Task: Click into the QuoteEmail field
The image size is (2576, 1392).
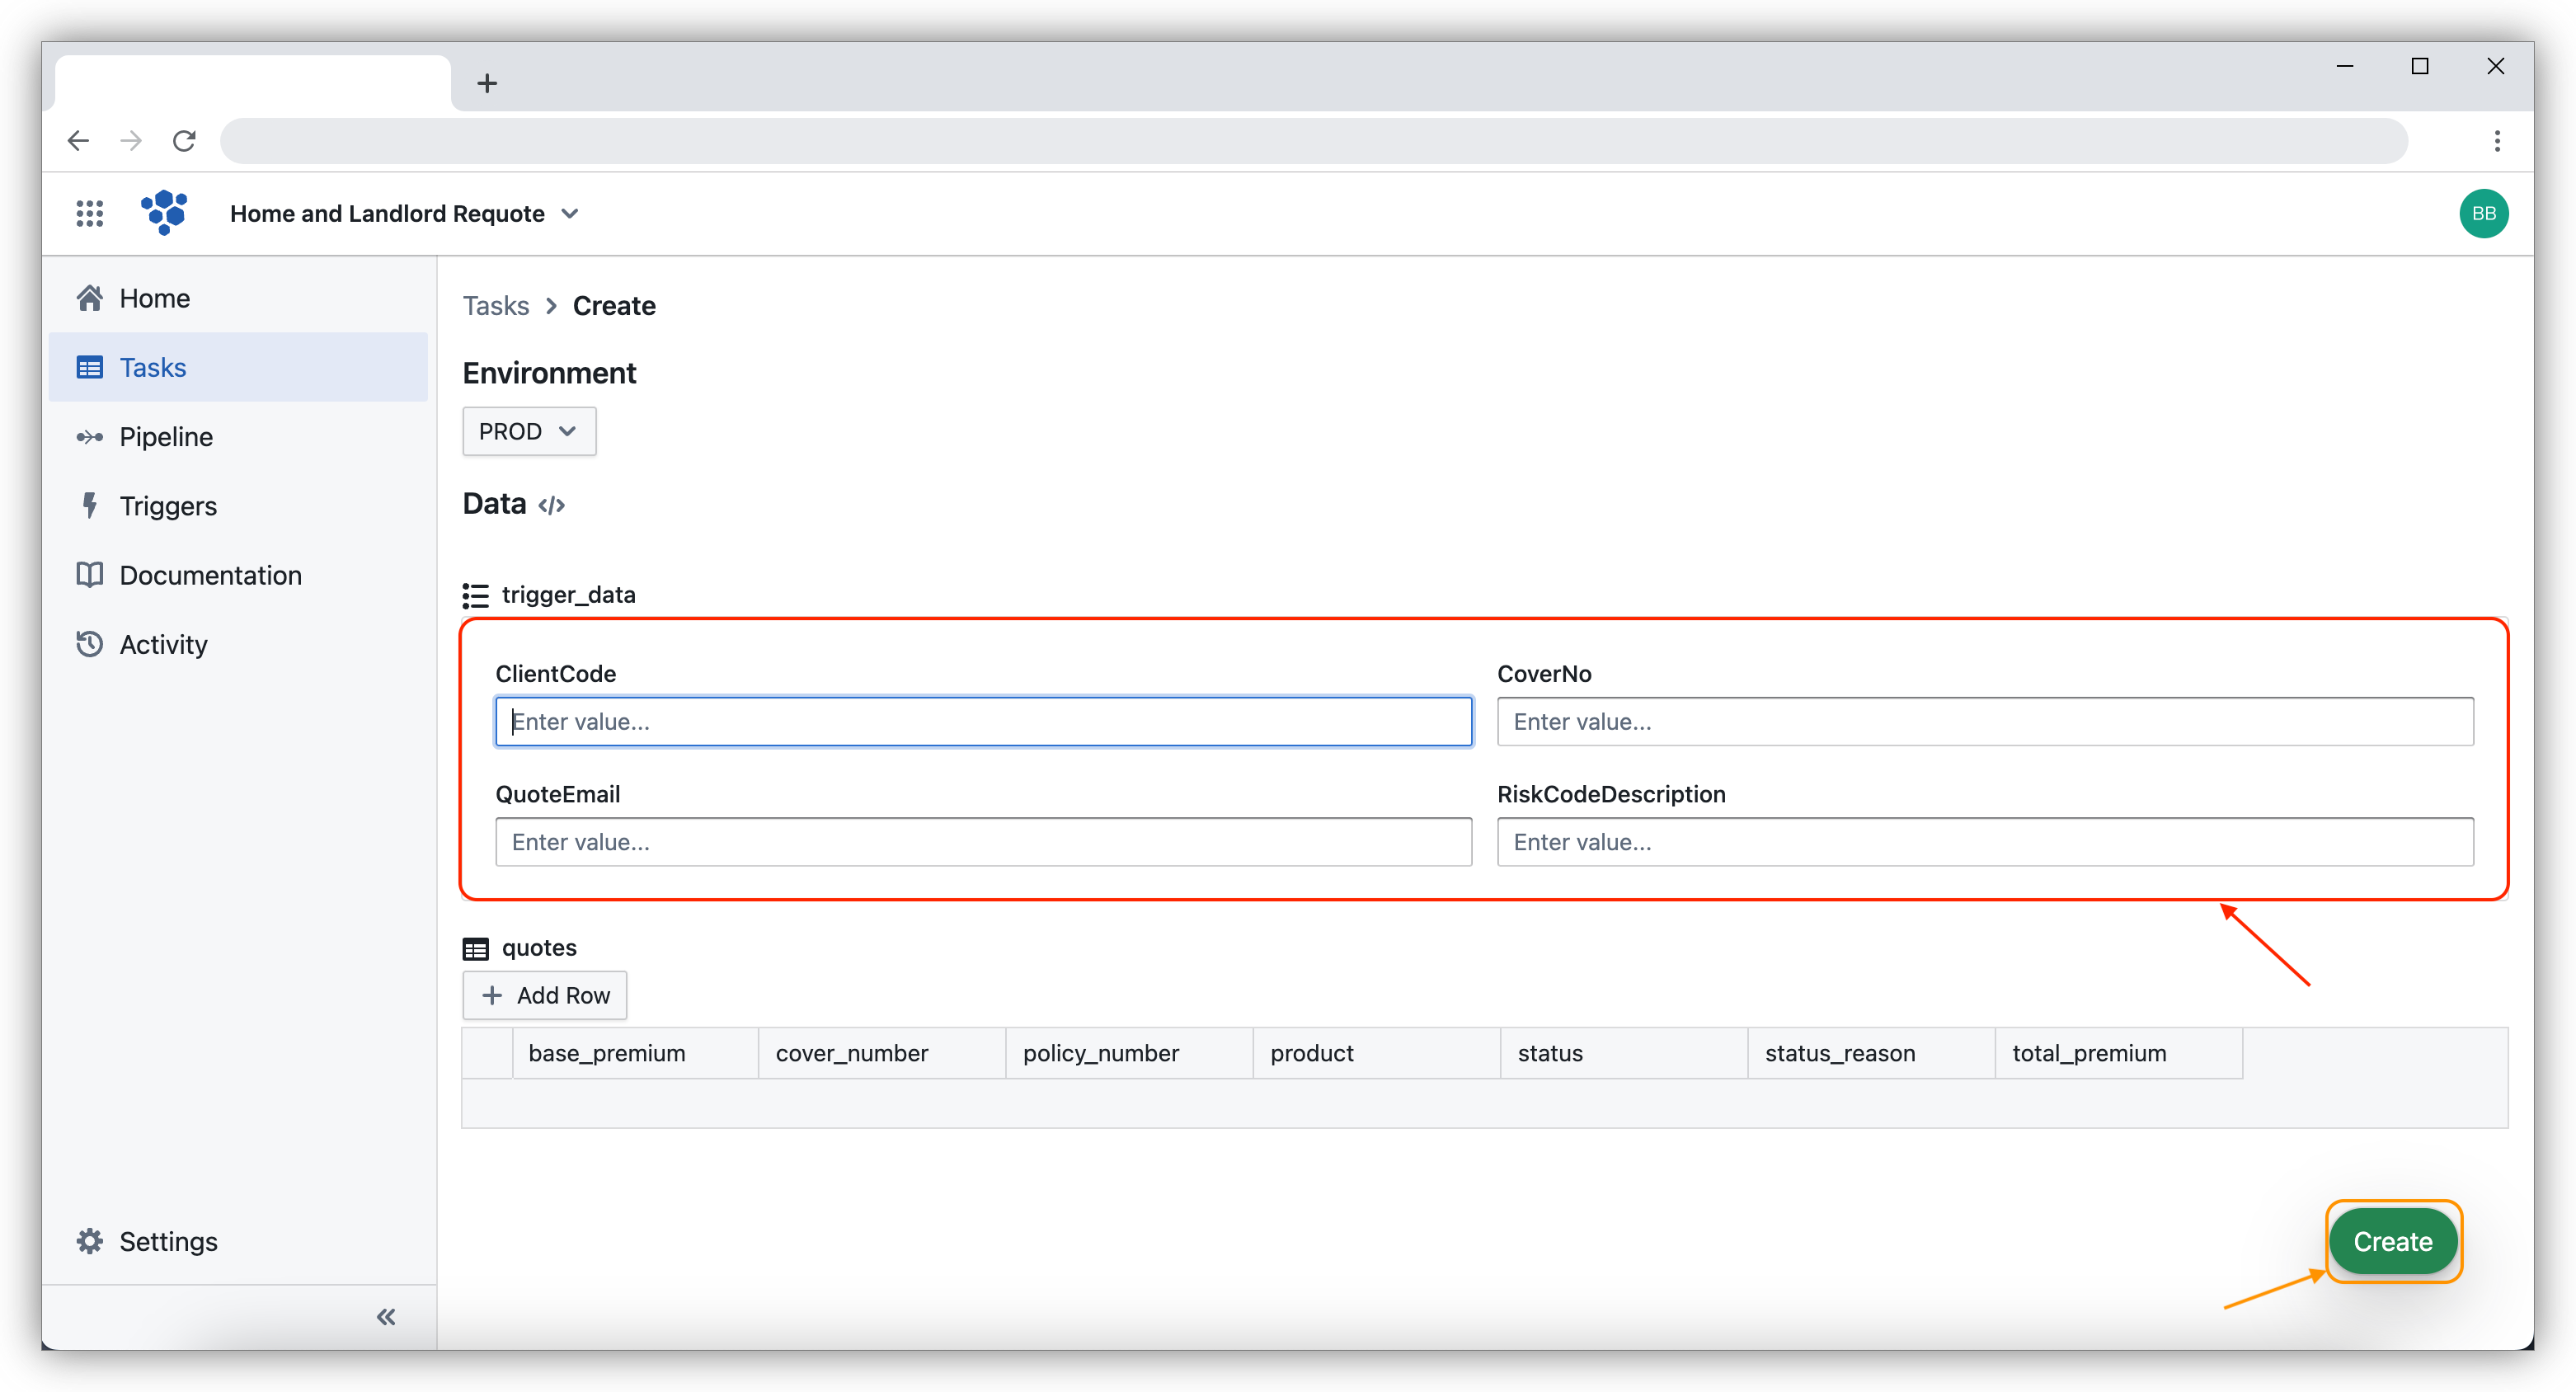Action: coord(982,842)
